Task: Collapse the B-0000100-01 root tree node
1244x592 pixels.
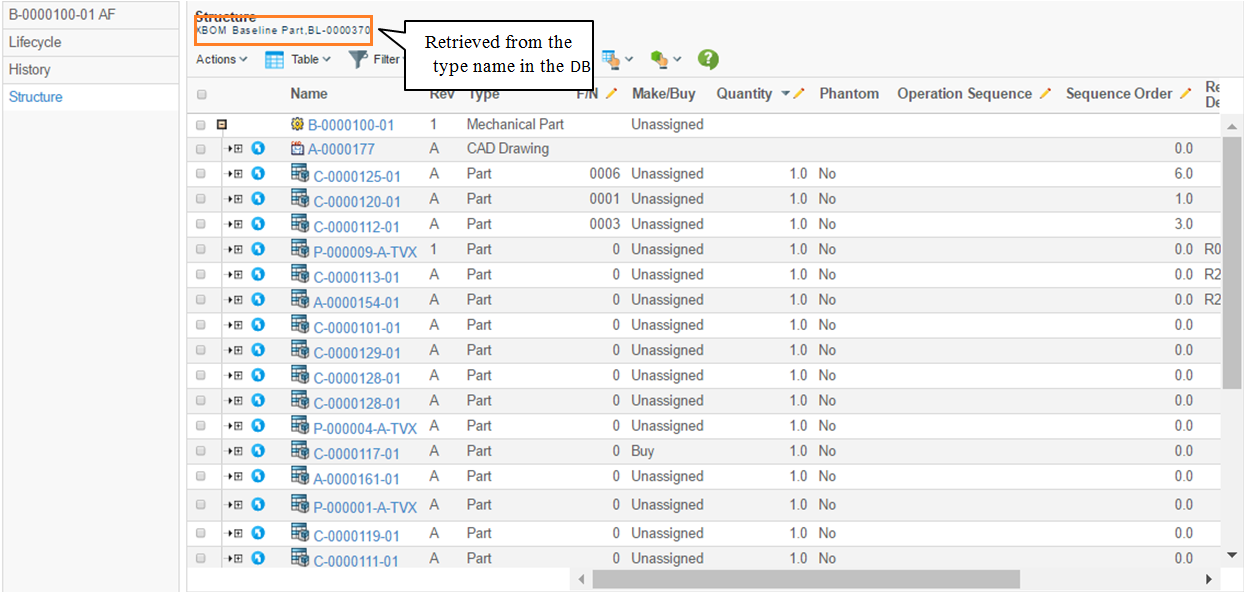Action: (x=222, y=125)
